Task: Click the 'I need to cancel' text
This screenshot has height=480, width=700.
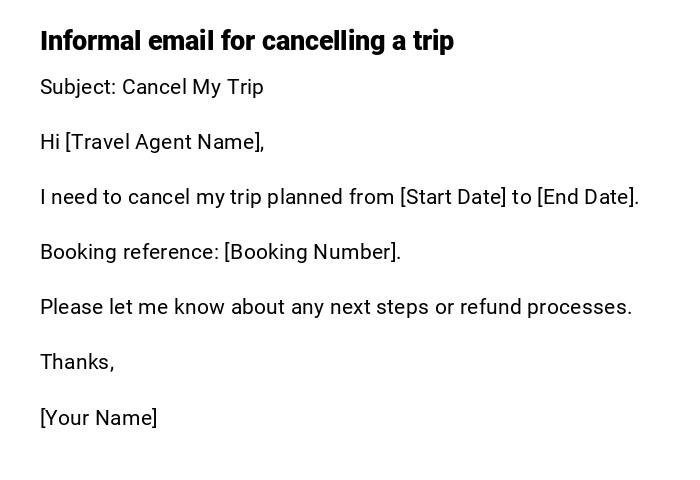Action: (98, 197)
